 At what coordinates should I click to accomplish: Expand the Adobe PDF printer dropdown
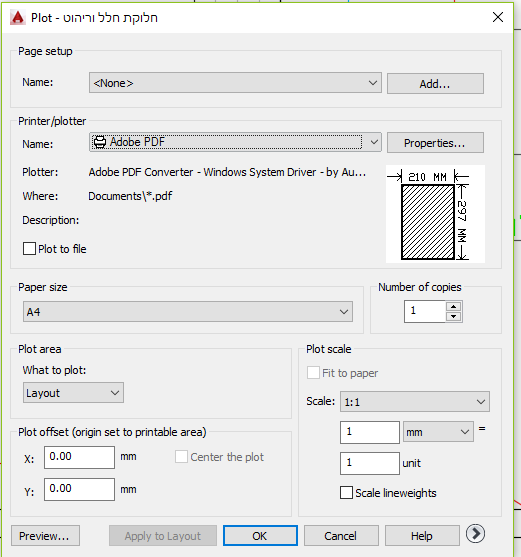[x=235, y=142]
